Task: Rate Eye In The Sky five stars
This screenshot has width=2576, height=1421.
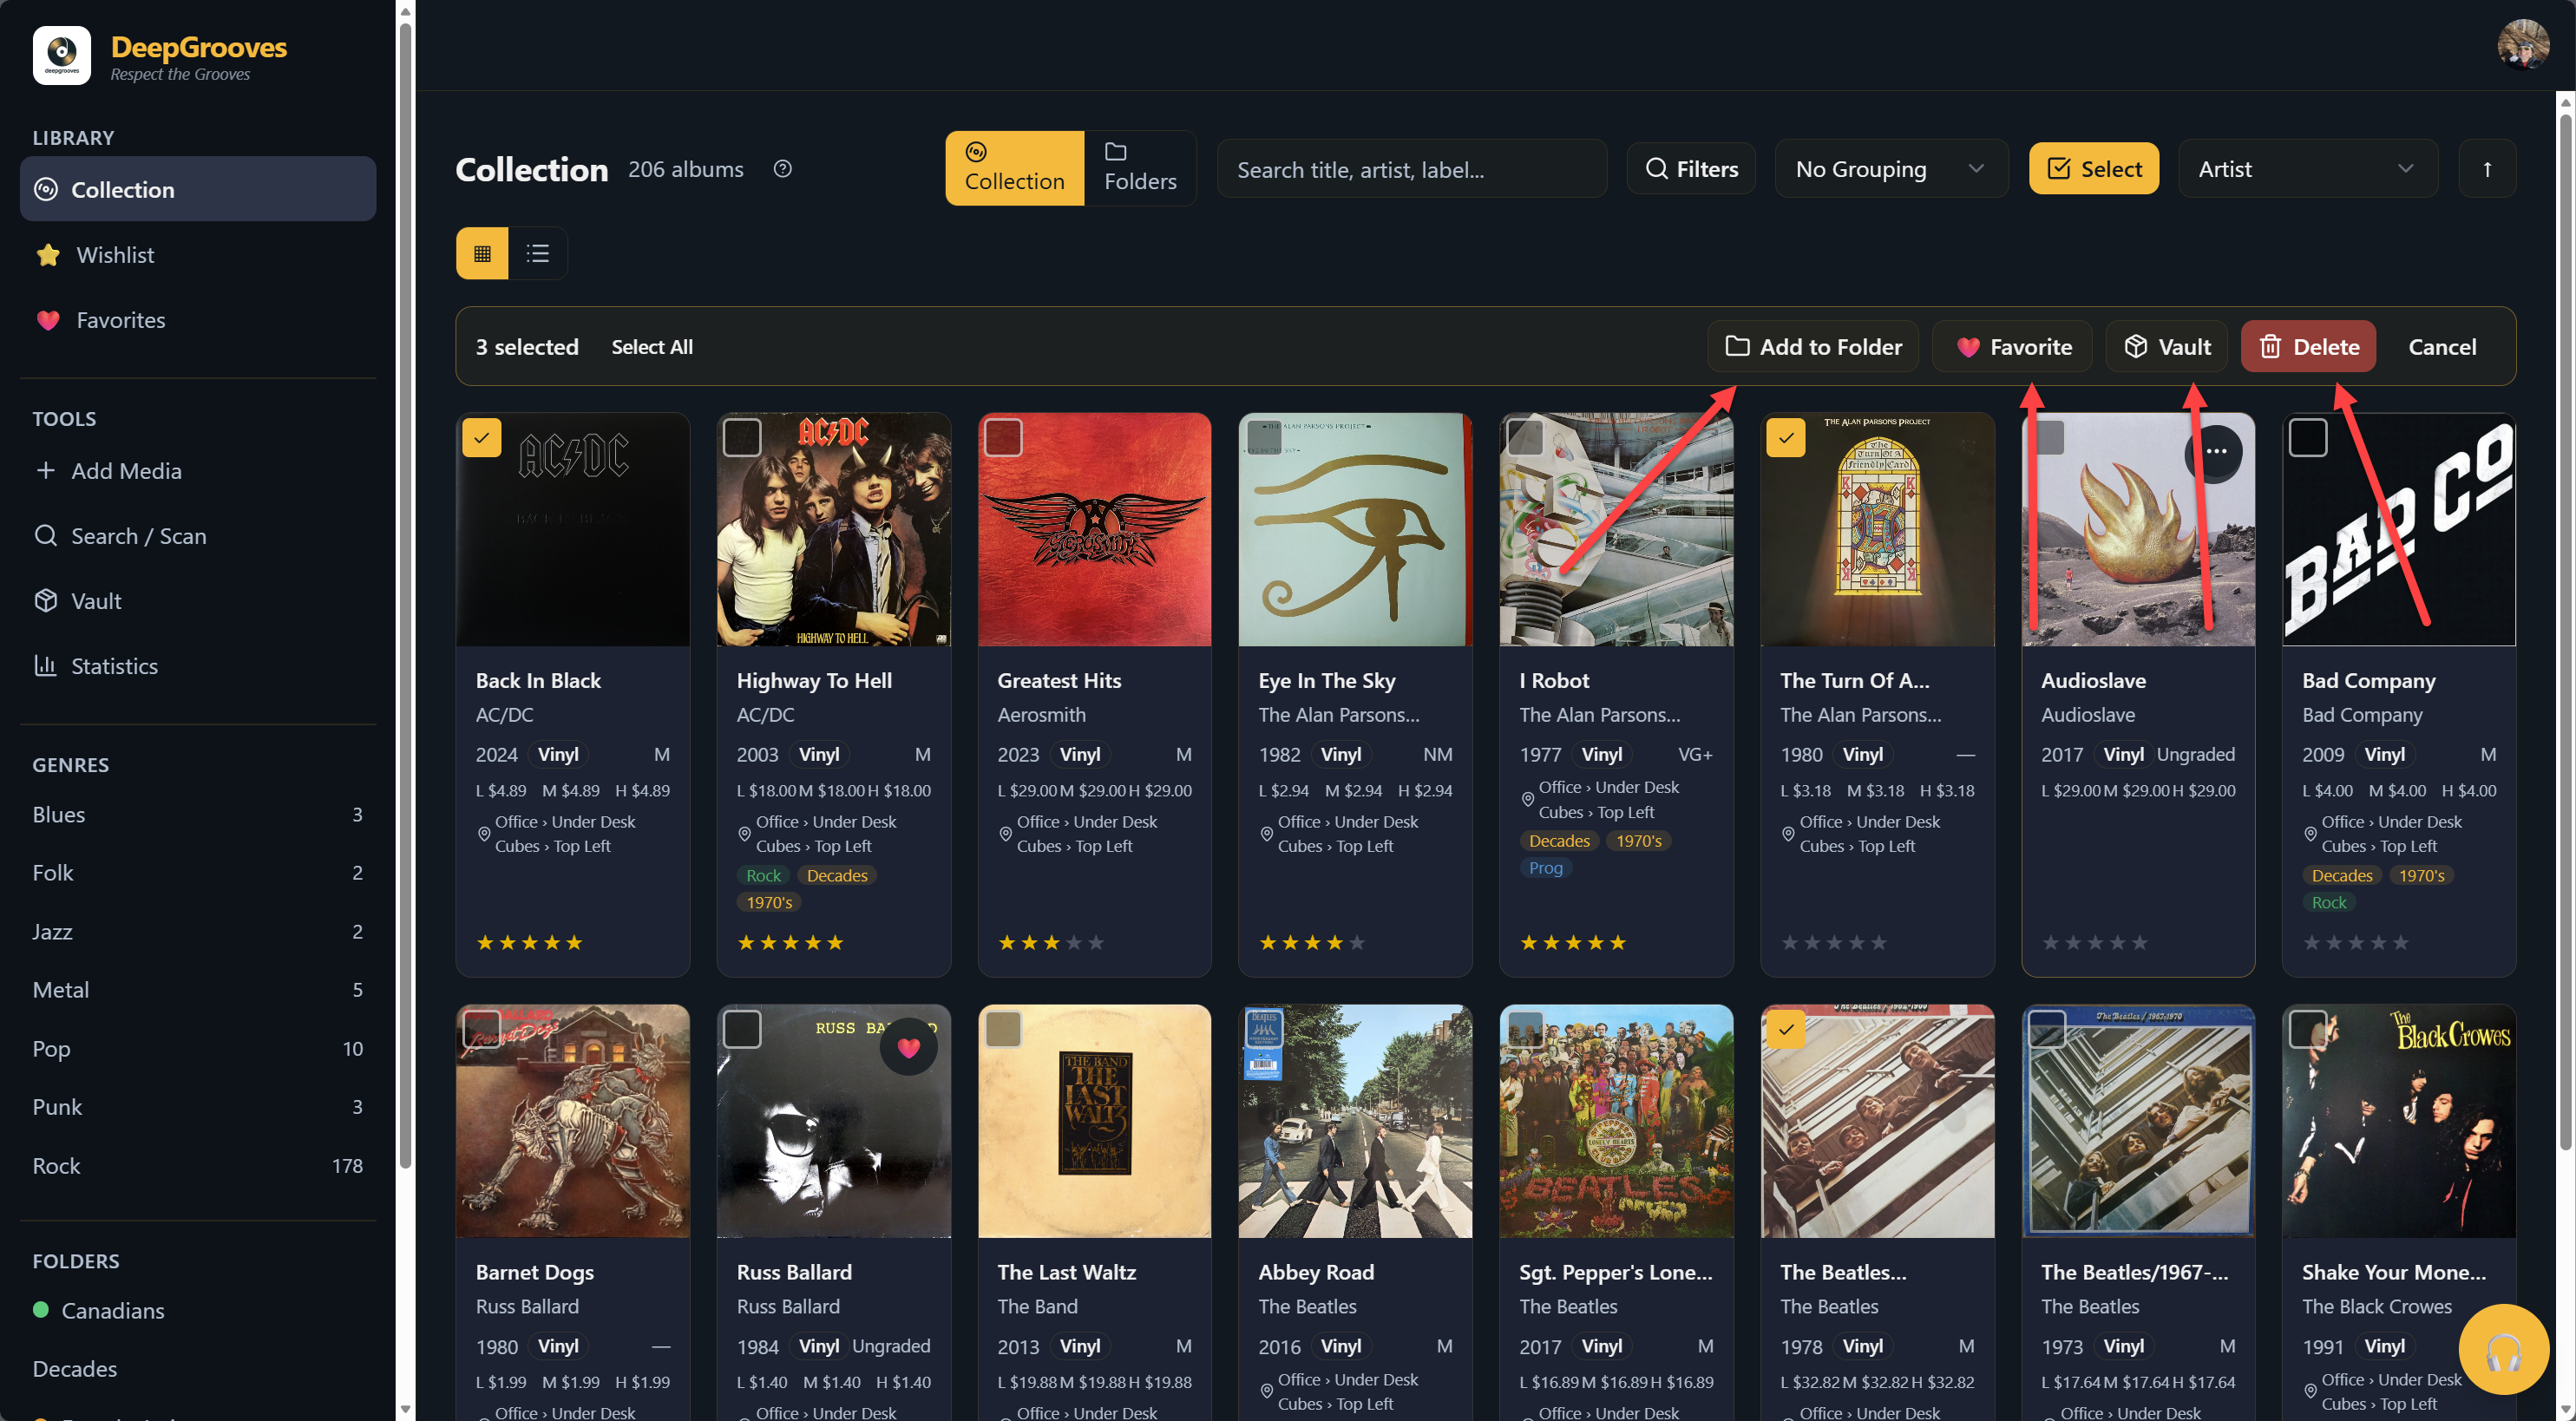Action: coord(1356,942)
